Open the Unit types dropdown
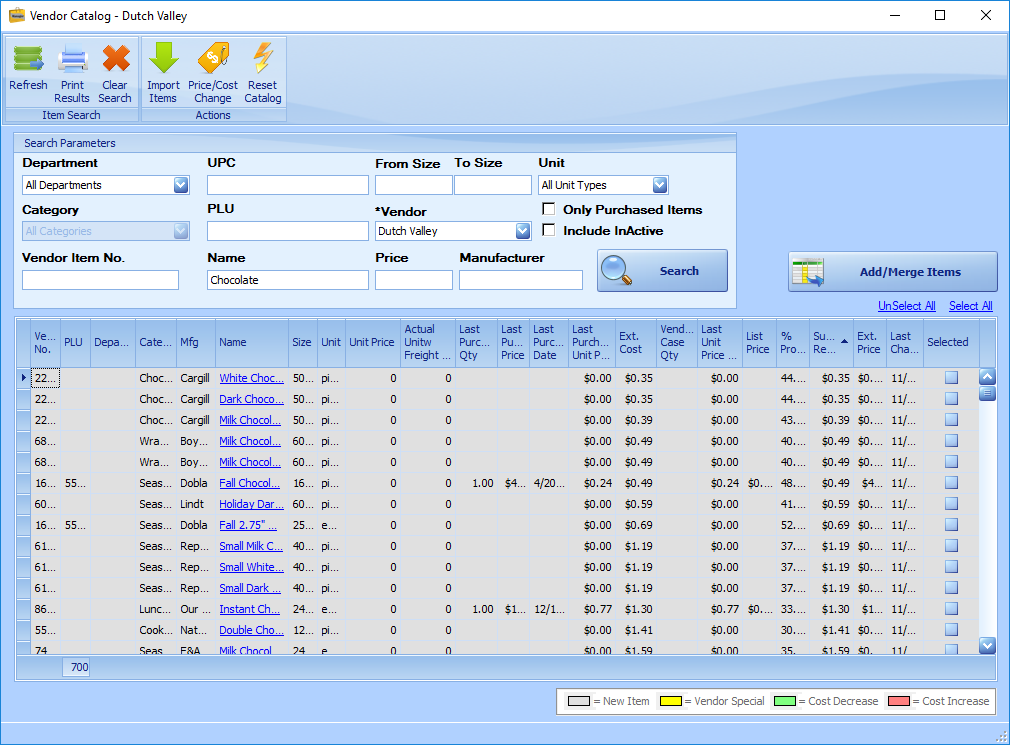The width and height of the screenshot is (1010, 745). [x=659, y=185]
